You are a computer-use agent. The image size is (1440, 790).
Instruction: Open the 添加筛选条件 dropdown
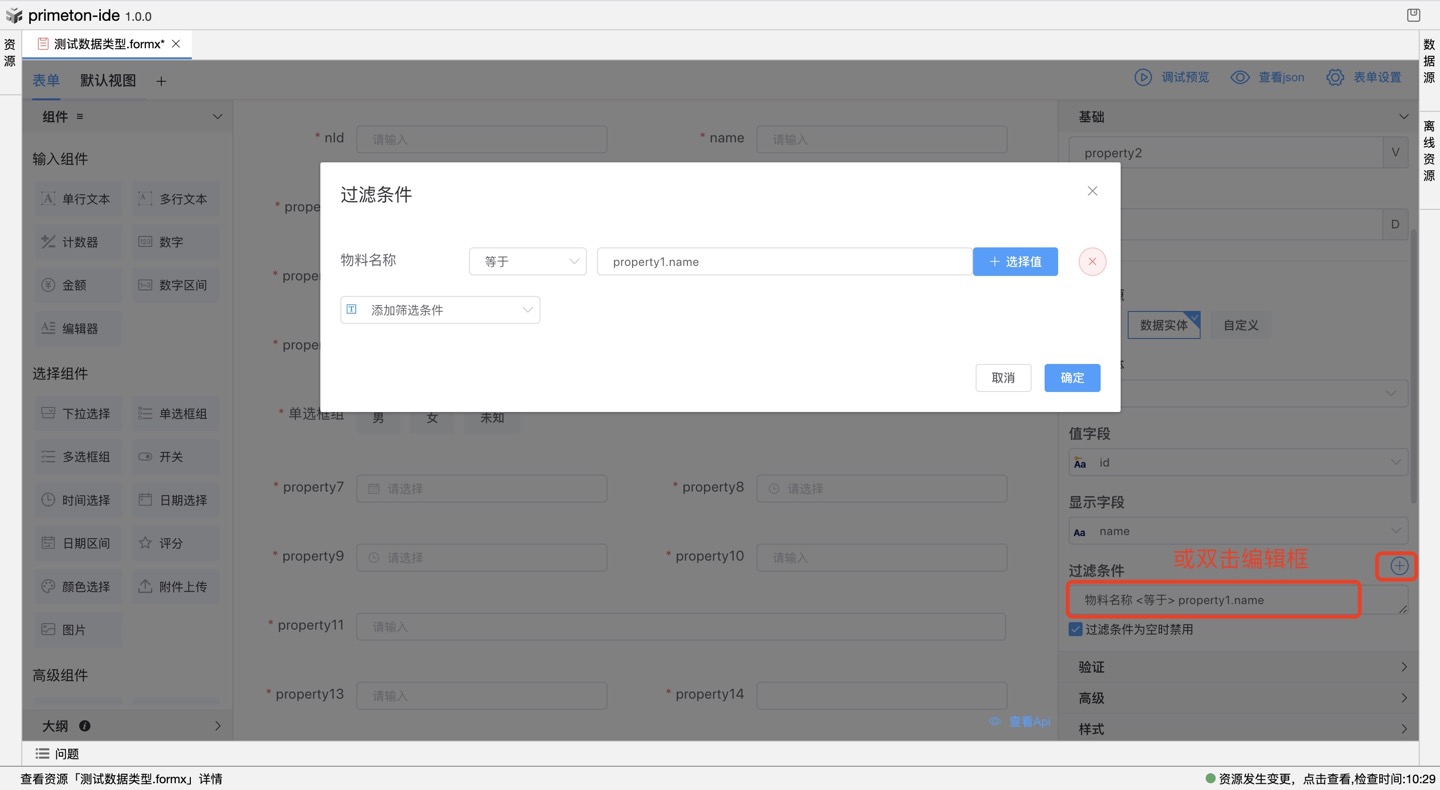point(440,310)
